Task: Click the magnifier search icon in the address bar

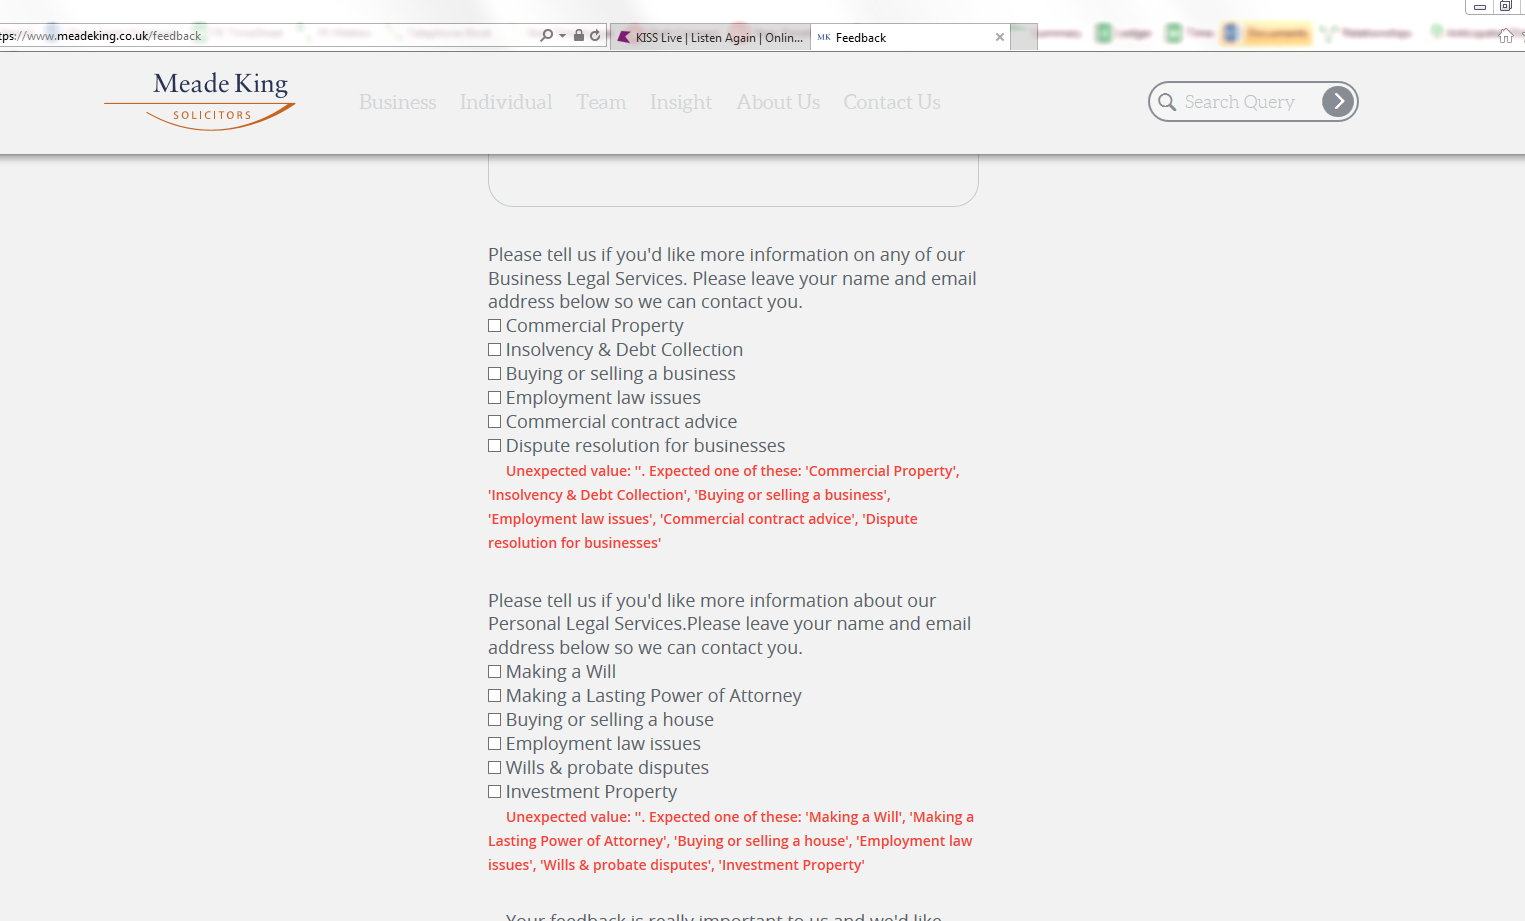Action: tap(546, 34)
